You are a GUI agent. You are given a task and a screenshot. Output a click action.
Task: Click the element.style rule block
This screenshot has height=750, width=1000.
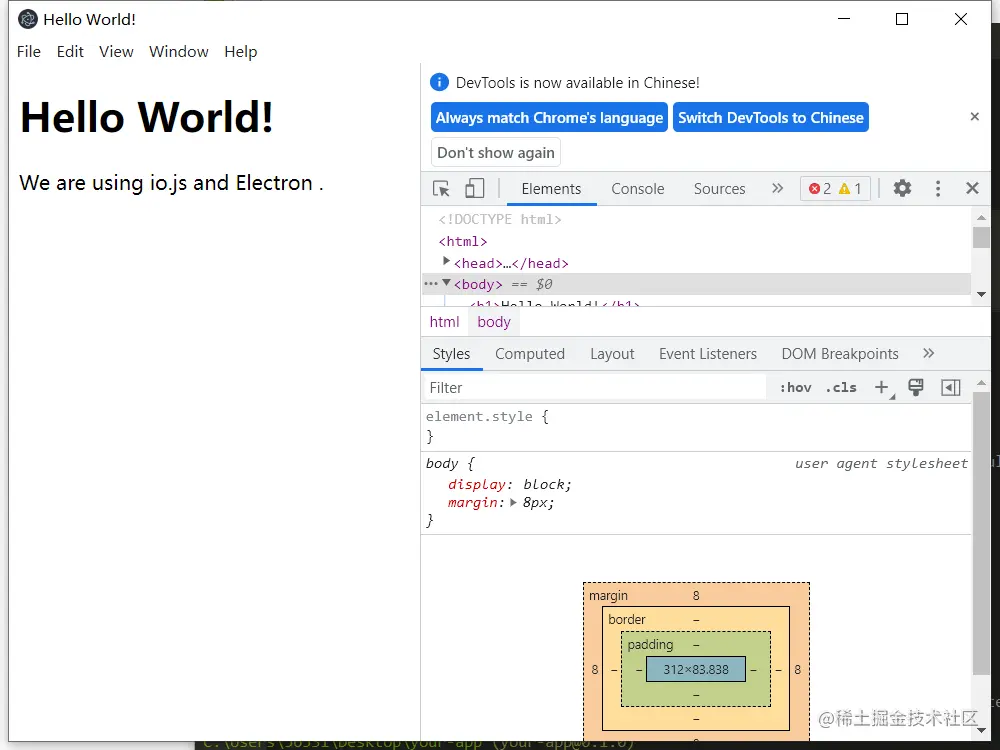click(696, 427)
